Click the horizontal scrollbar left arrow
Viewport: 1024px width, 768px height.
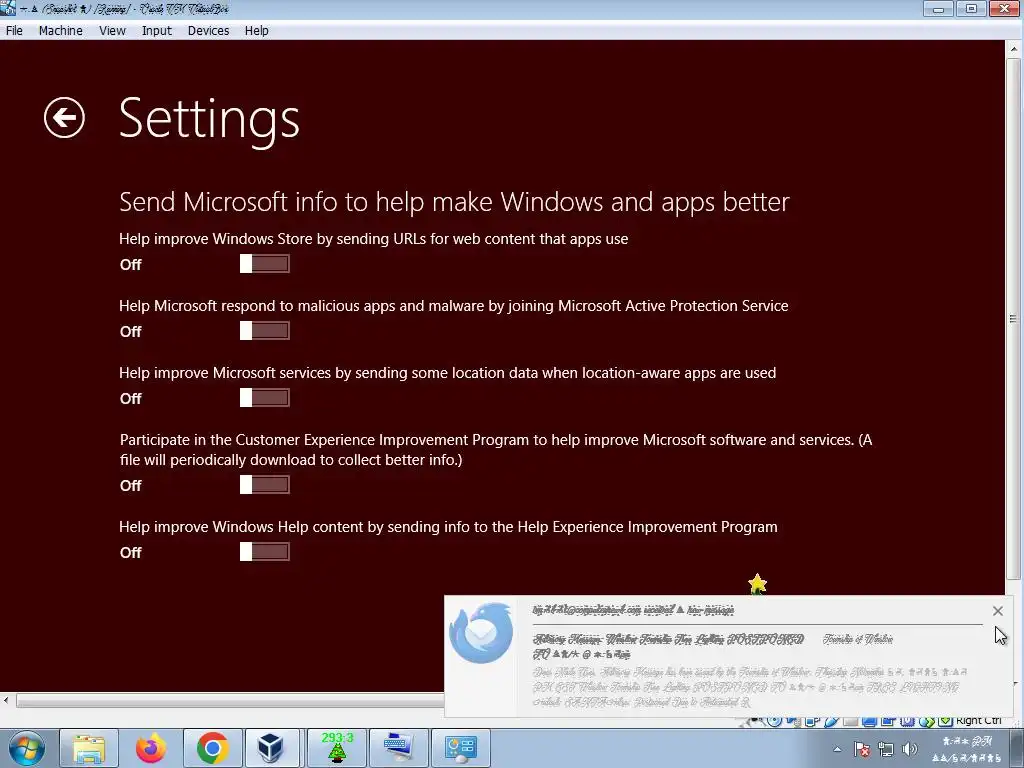click(x=7, y=701)
